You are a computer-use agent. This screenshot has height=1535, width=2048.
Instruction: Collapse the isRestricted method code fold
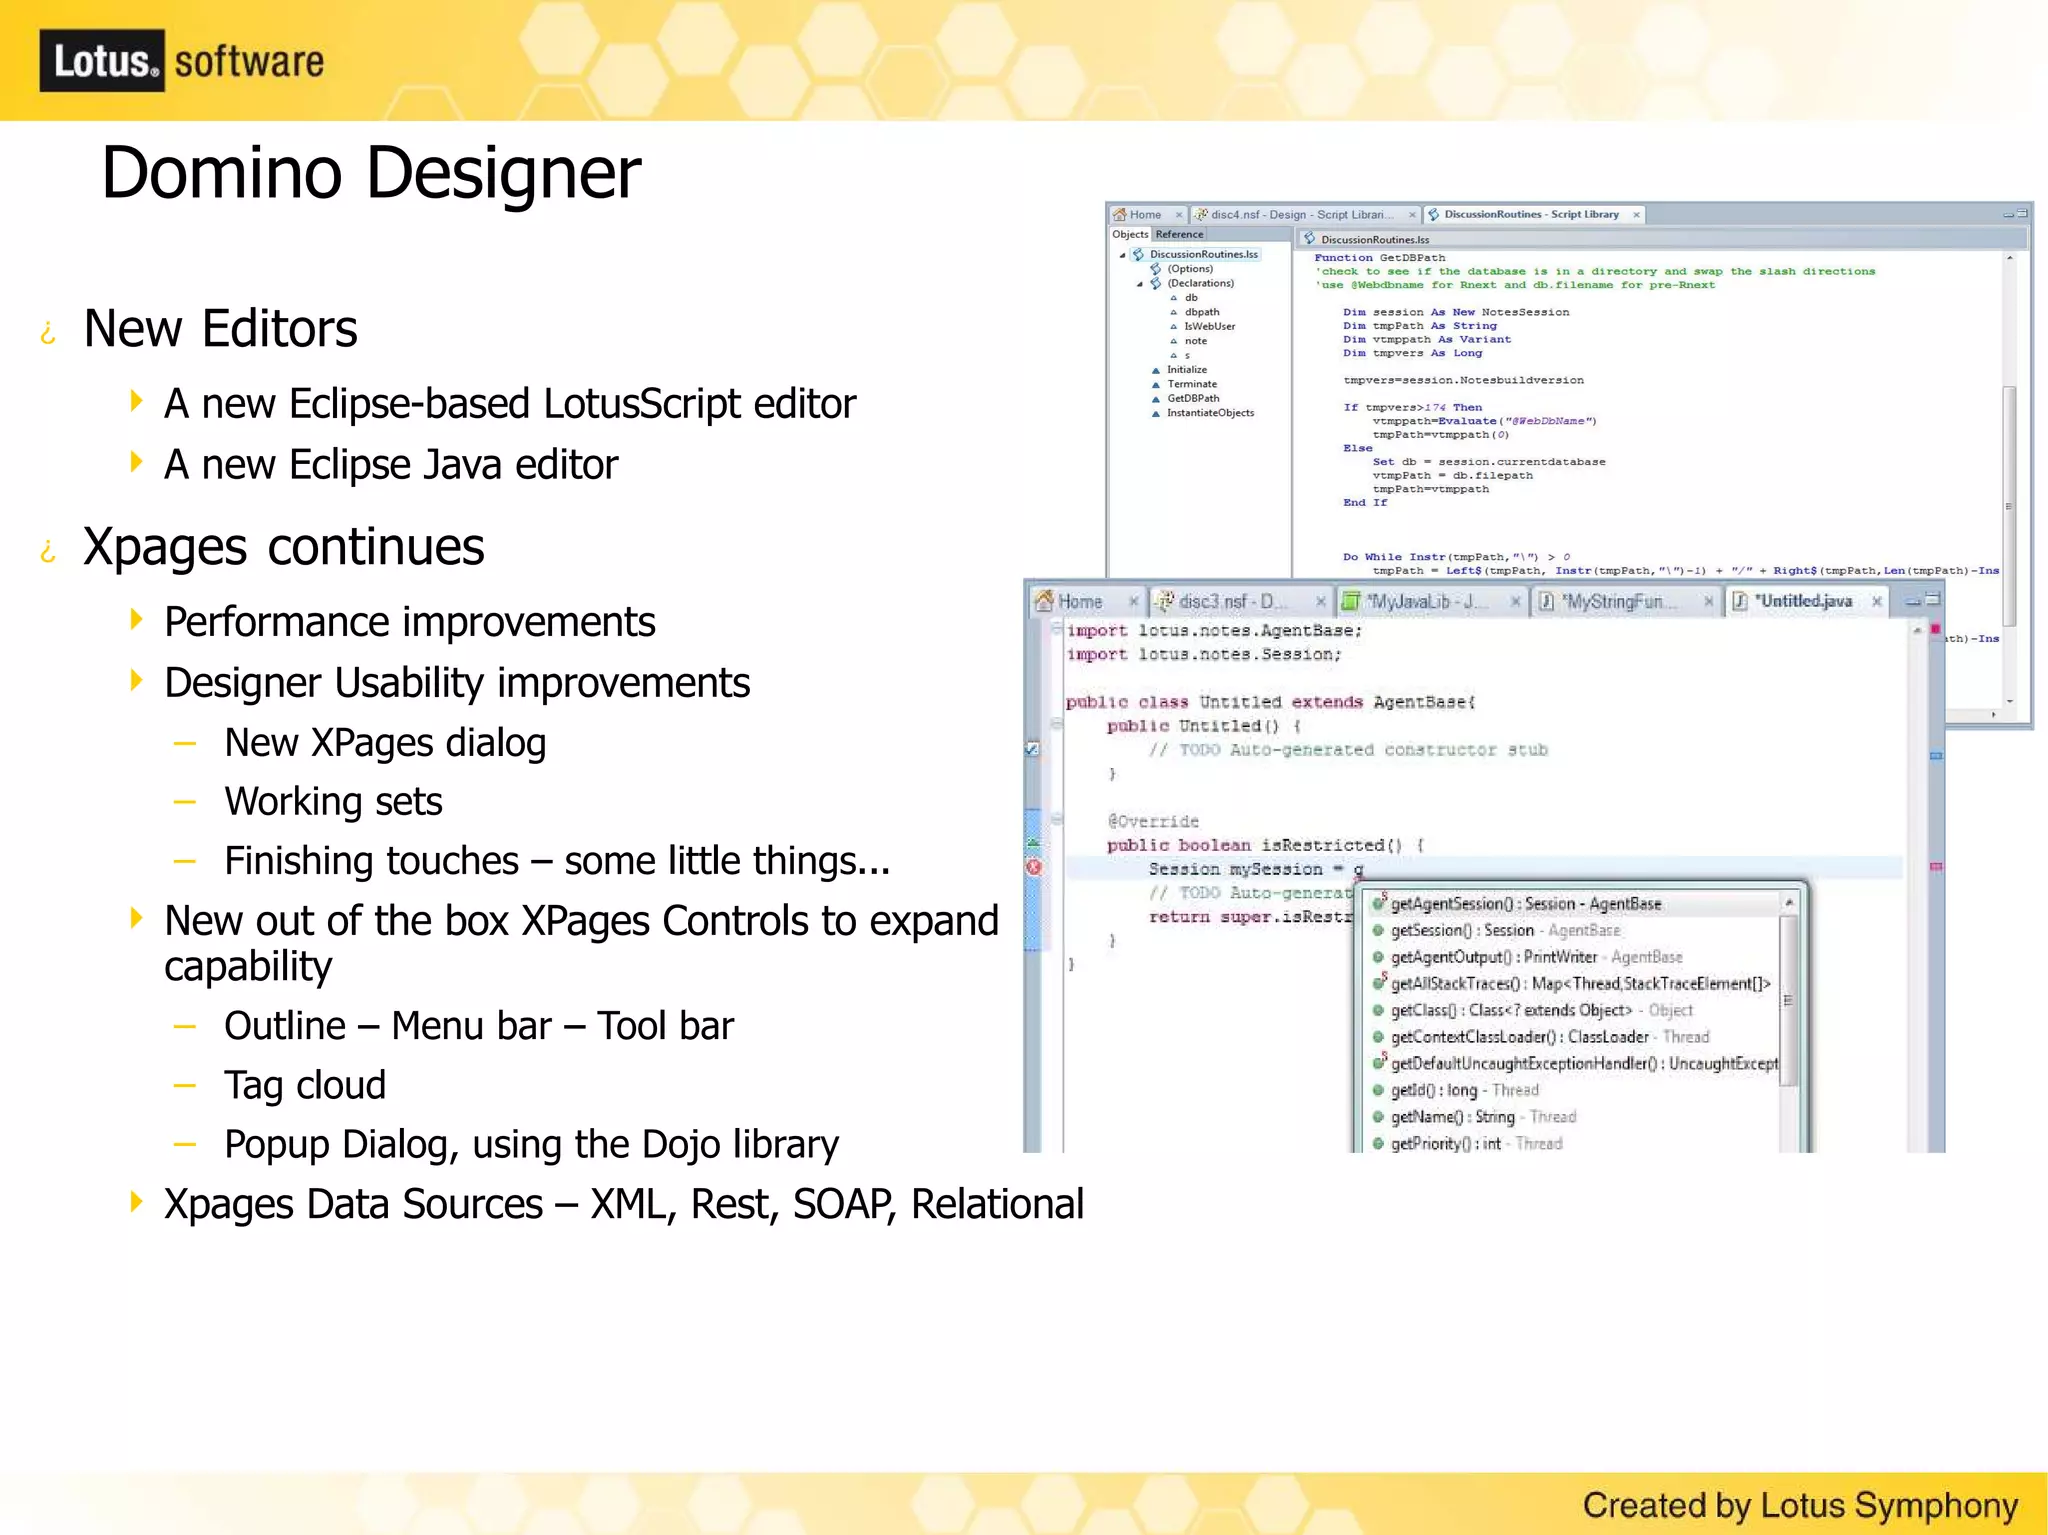pyautogui.click(x=1056, y=821)
